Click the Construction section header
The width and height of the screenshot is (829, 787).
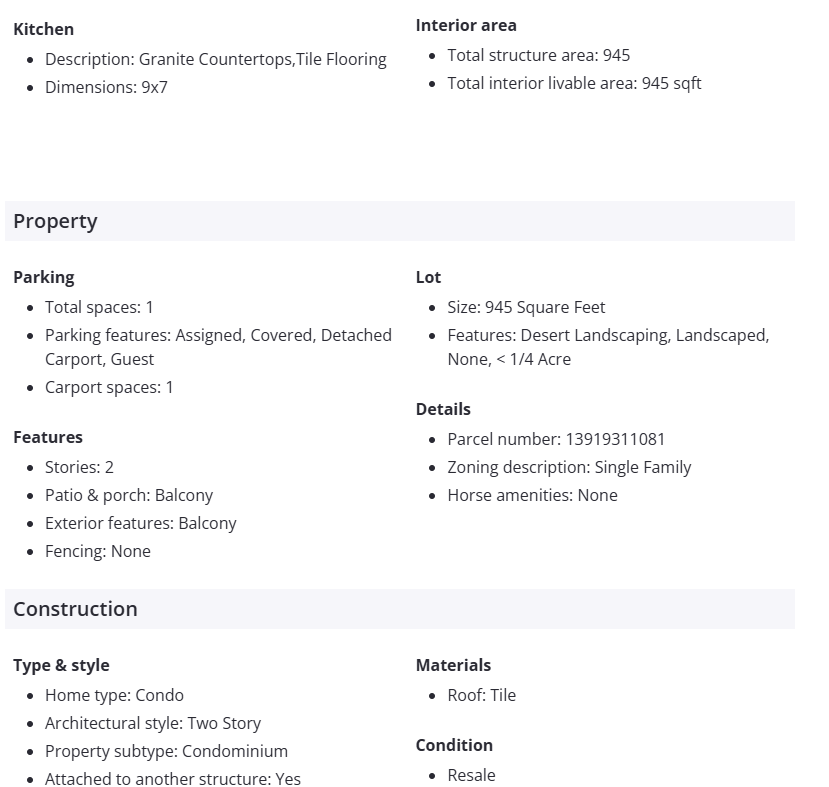[76, 609]
